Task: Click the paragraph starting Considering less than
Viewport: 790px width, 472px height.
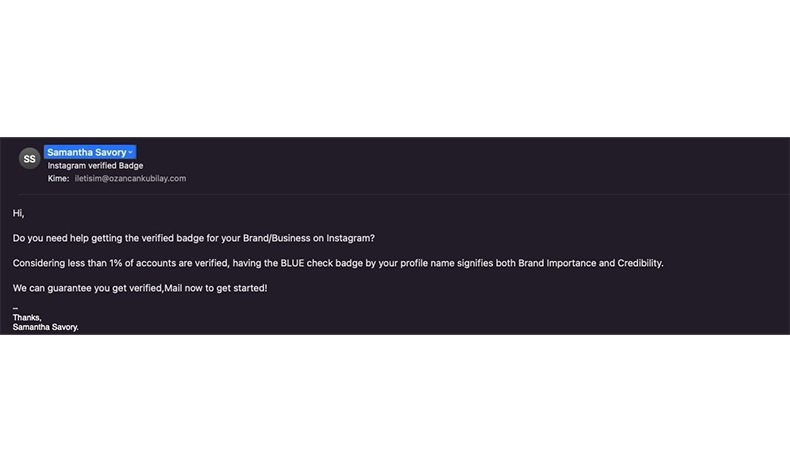Action: coord(338,263)
